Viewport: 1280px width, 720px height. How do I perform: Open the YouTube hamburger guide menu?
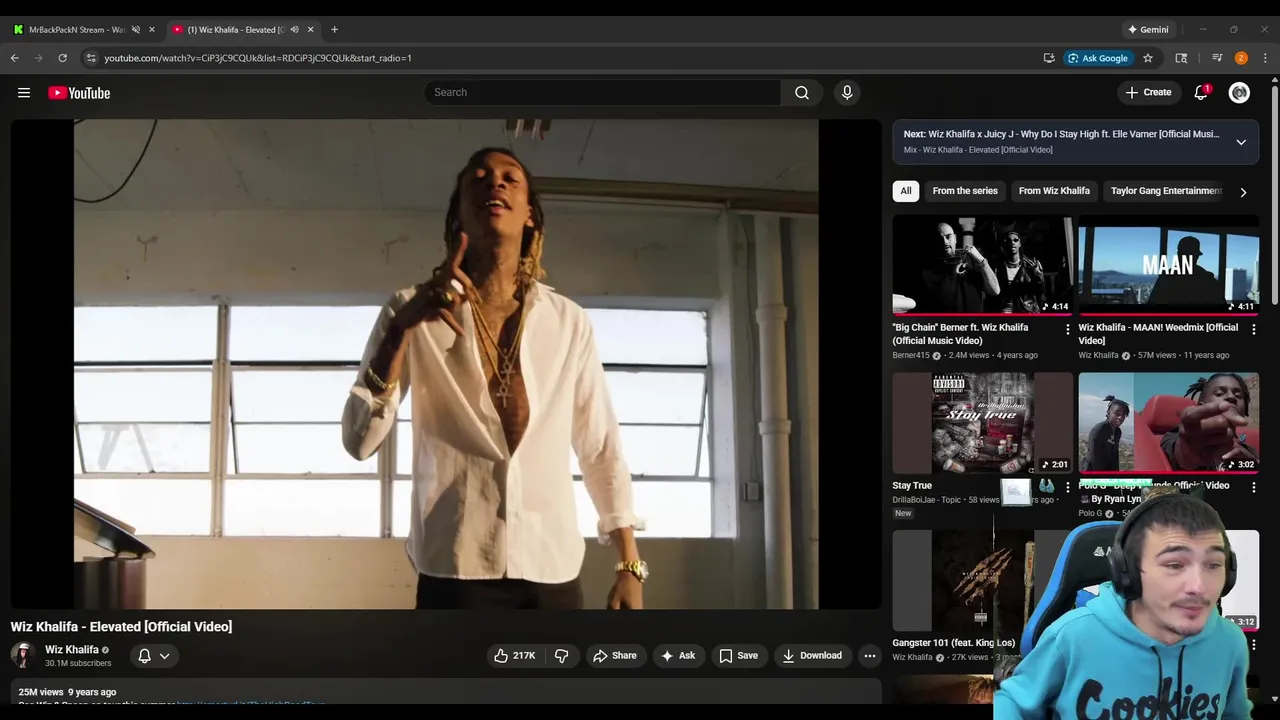tap(24, 93)
